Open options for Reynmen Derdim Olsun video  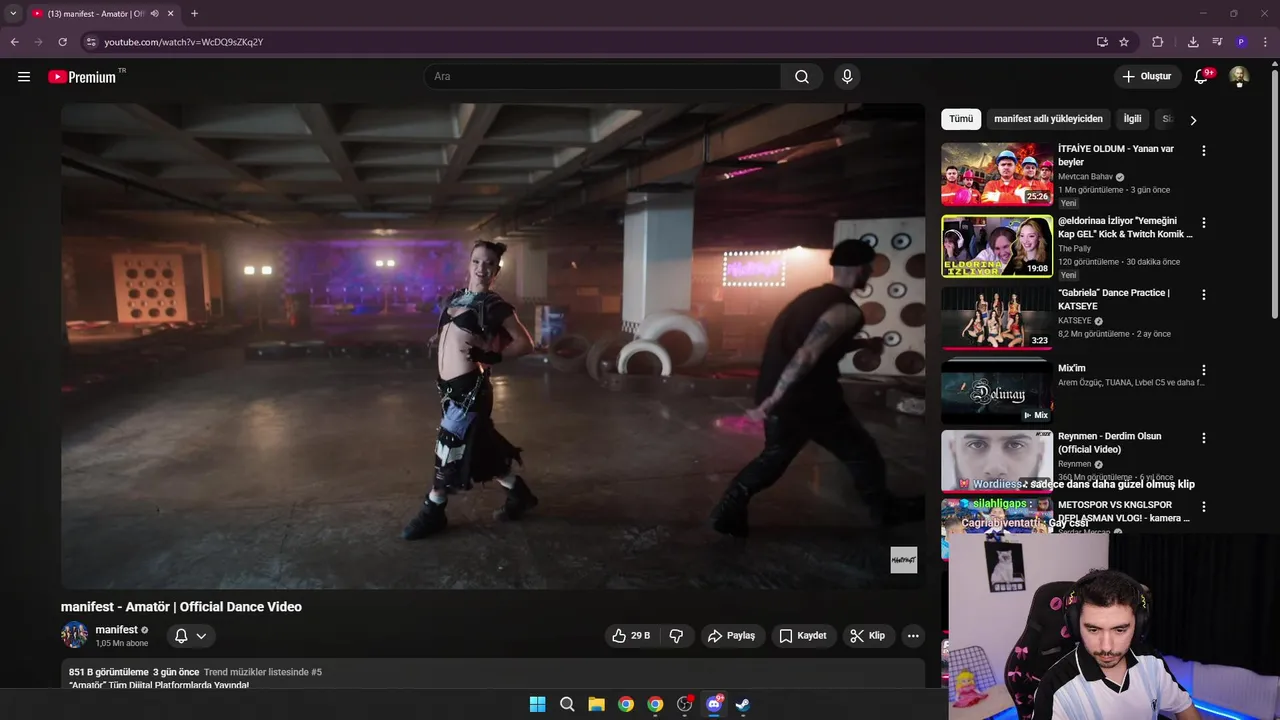tap(1204, 438)
